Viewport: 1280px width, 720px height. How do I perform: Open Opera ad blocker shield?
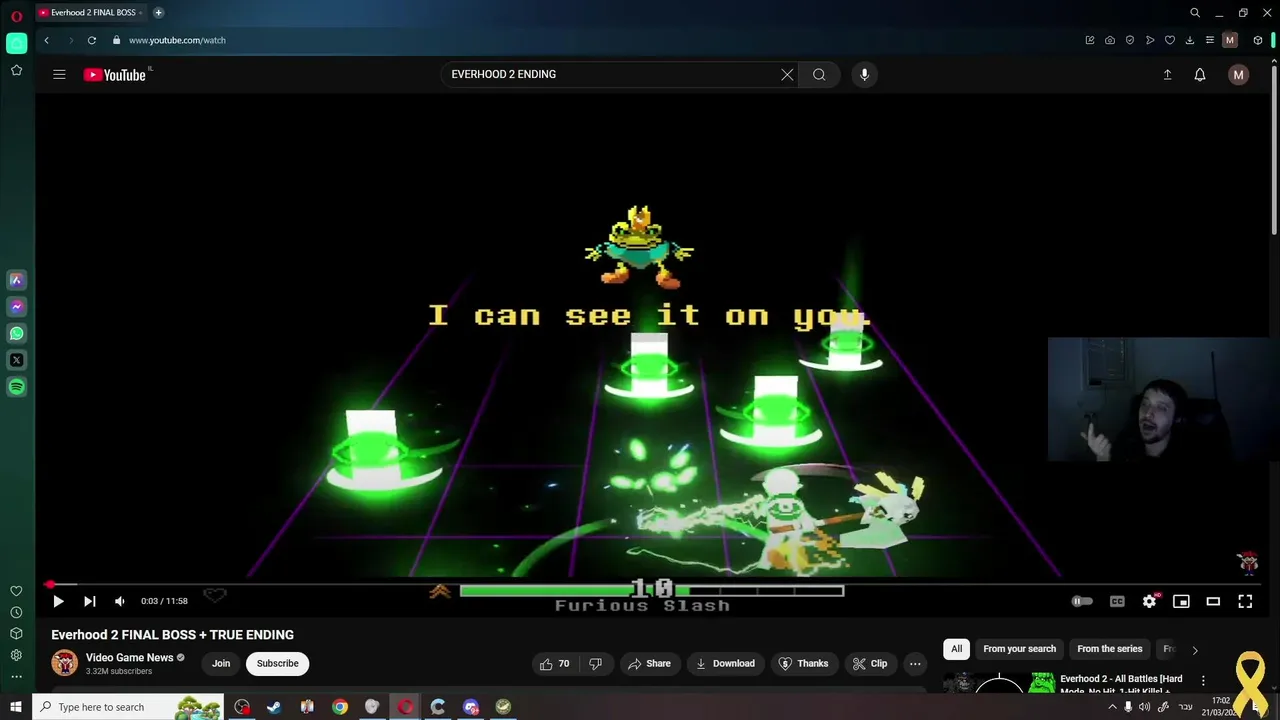tap(1130, 40)
